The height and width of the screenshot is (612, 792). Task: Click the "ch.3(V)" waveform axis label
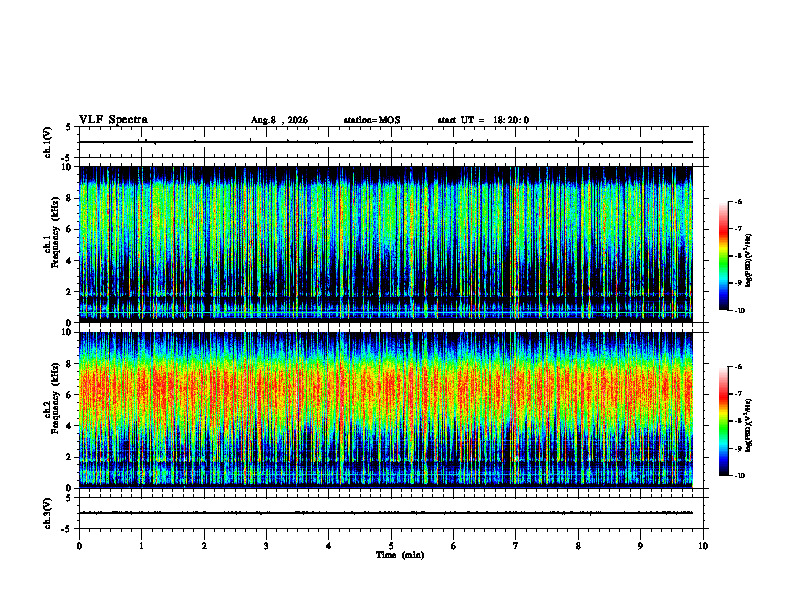click(48, 513)
